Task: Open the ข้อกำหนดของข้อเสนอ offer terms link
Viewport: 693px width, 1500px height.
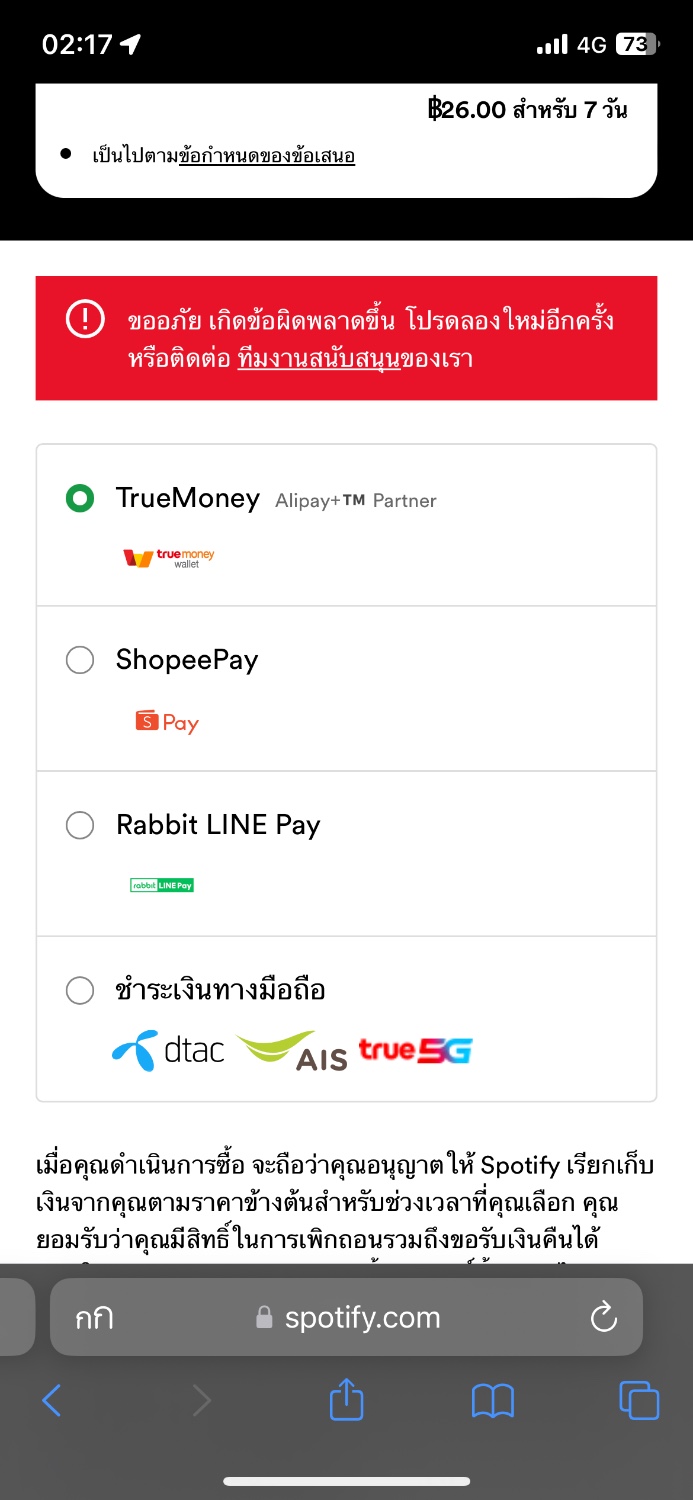Action: pyautogui.click(x=267, y=156)
